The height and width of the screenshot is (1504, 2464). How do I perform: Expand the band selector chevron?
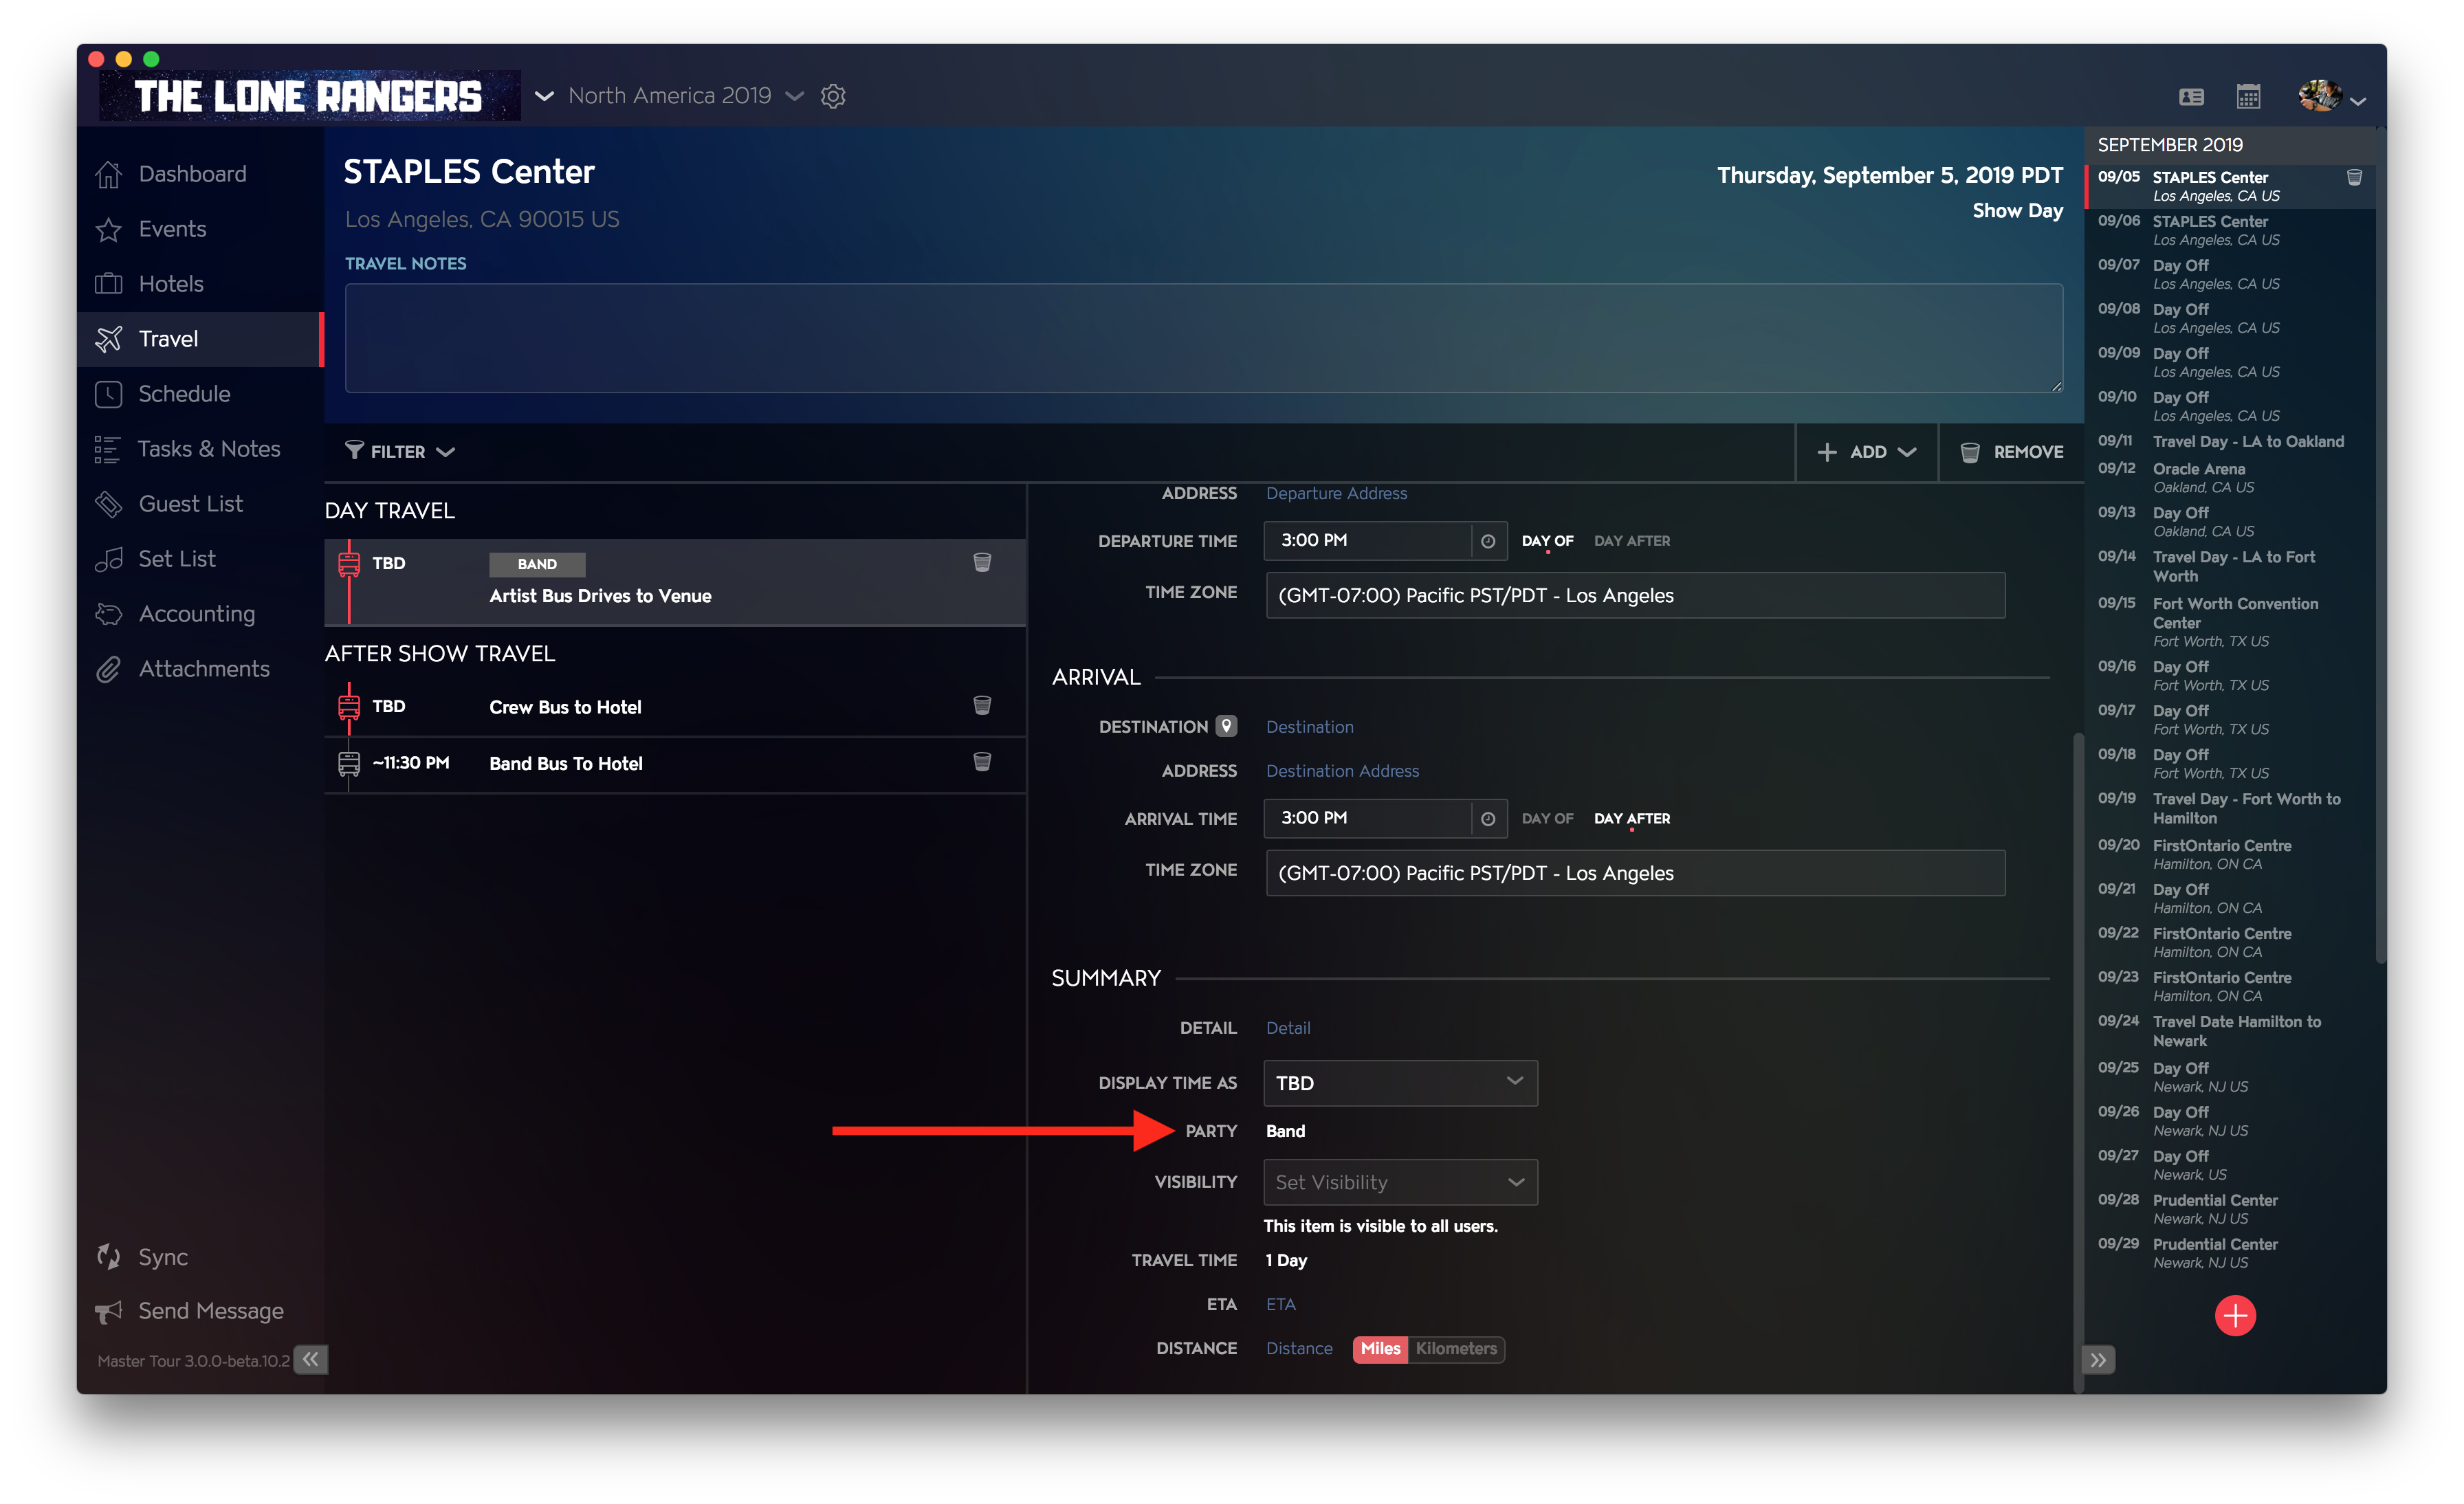[x=544, y=96]
